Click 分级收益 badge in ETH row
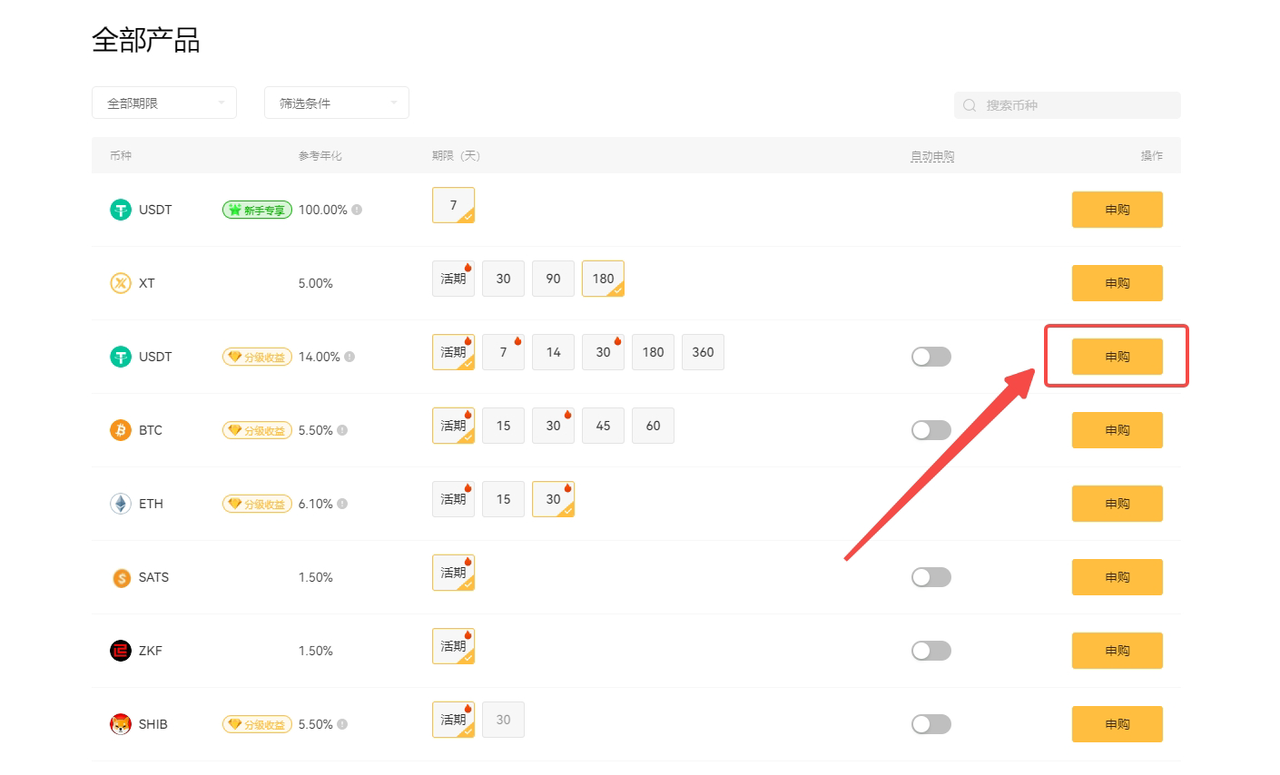Screen dimensions: 1280x775 [x=257, y=504]
